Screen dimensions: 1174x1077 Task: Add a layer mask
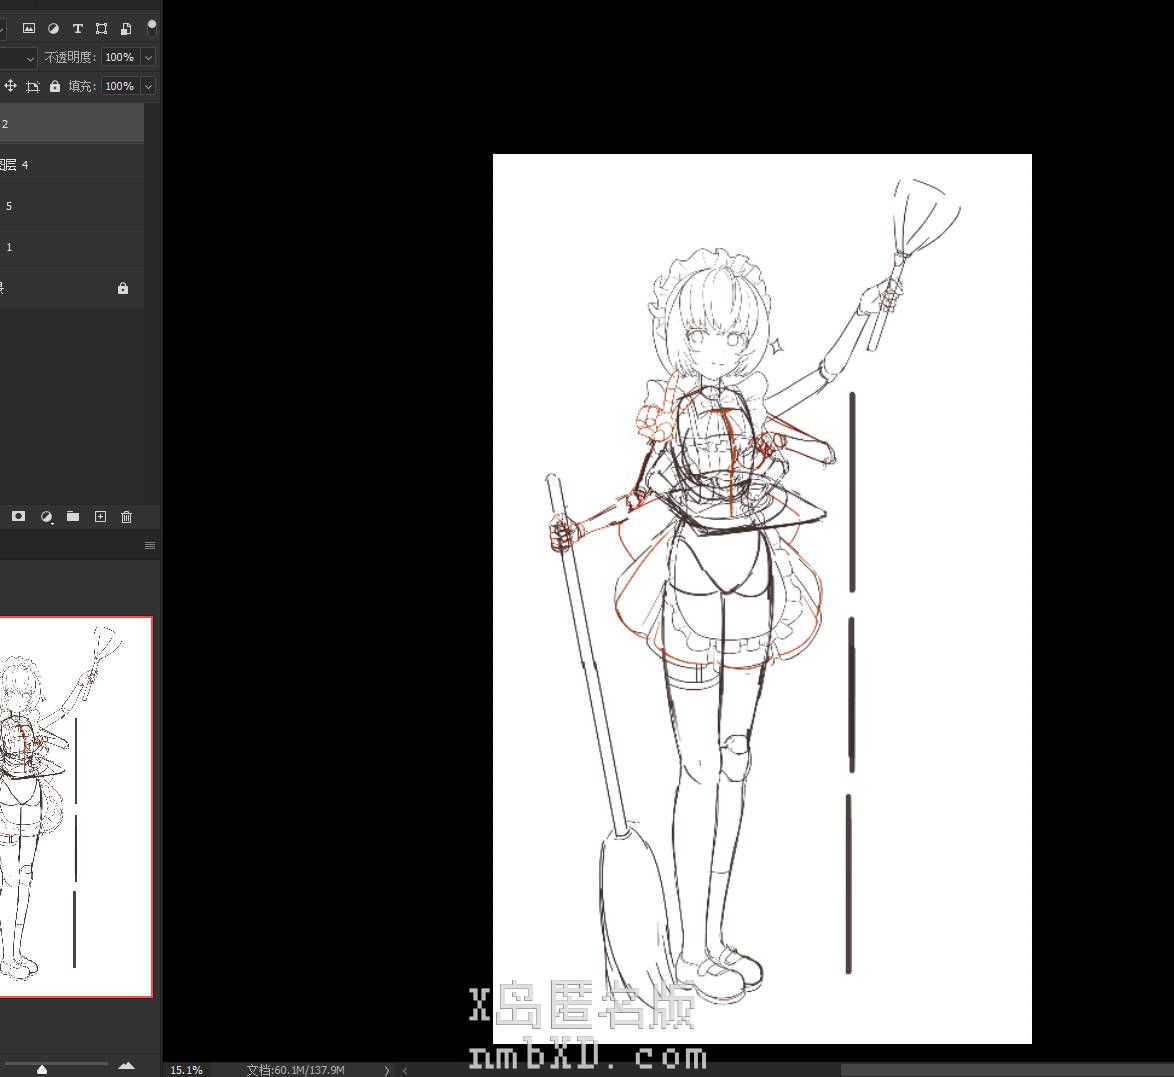click(x=18, y=516)
